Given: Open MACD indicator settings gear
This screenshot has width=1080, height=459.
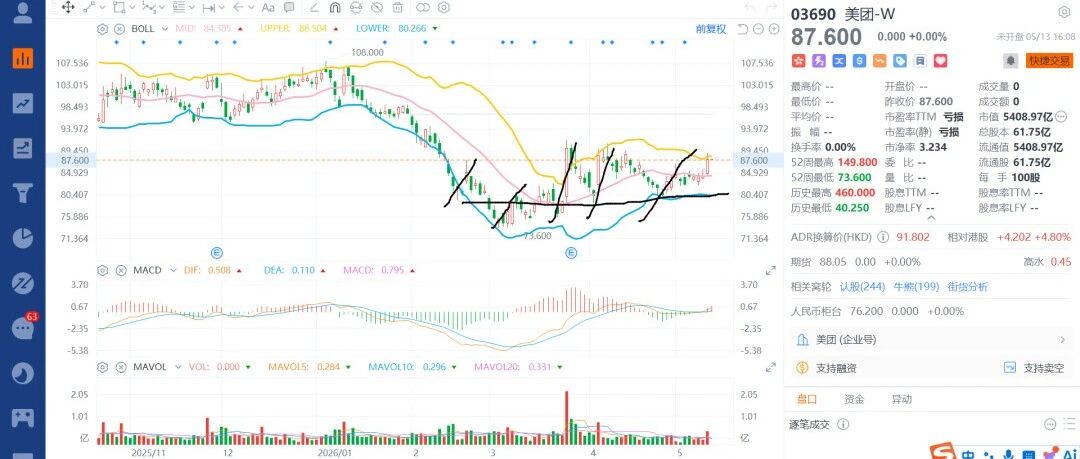Looking at the screenshot, I should click(103, 270).
